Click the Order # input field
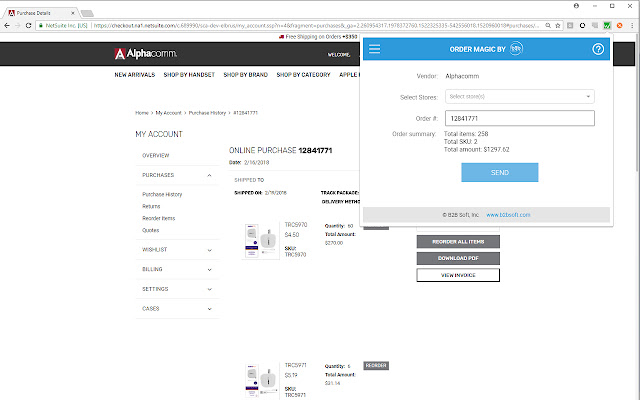 (x=520, y=118)
